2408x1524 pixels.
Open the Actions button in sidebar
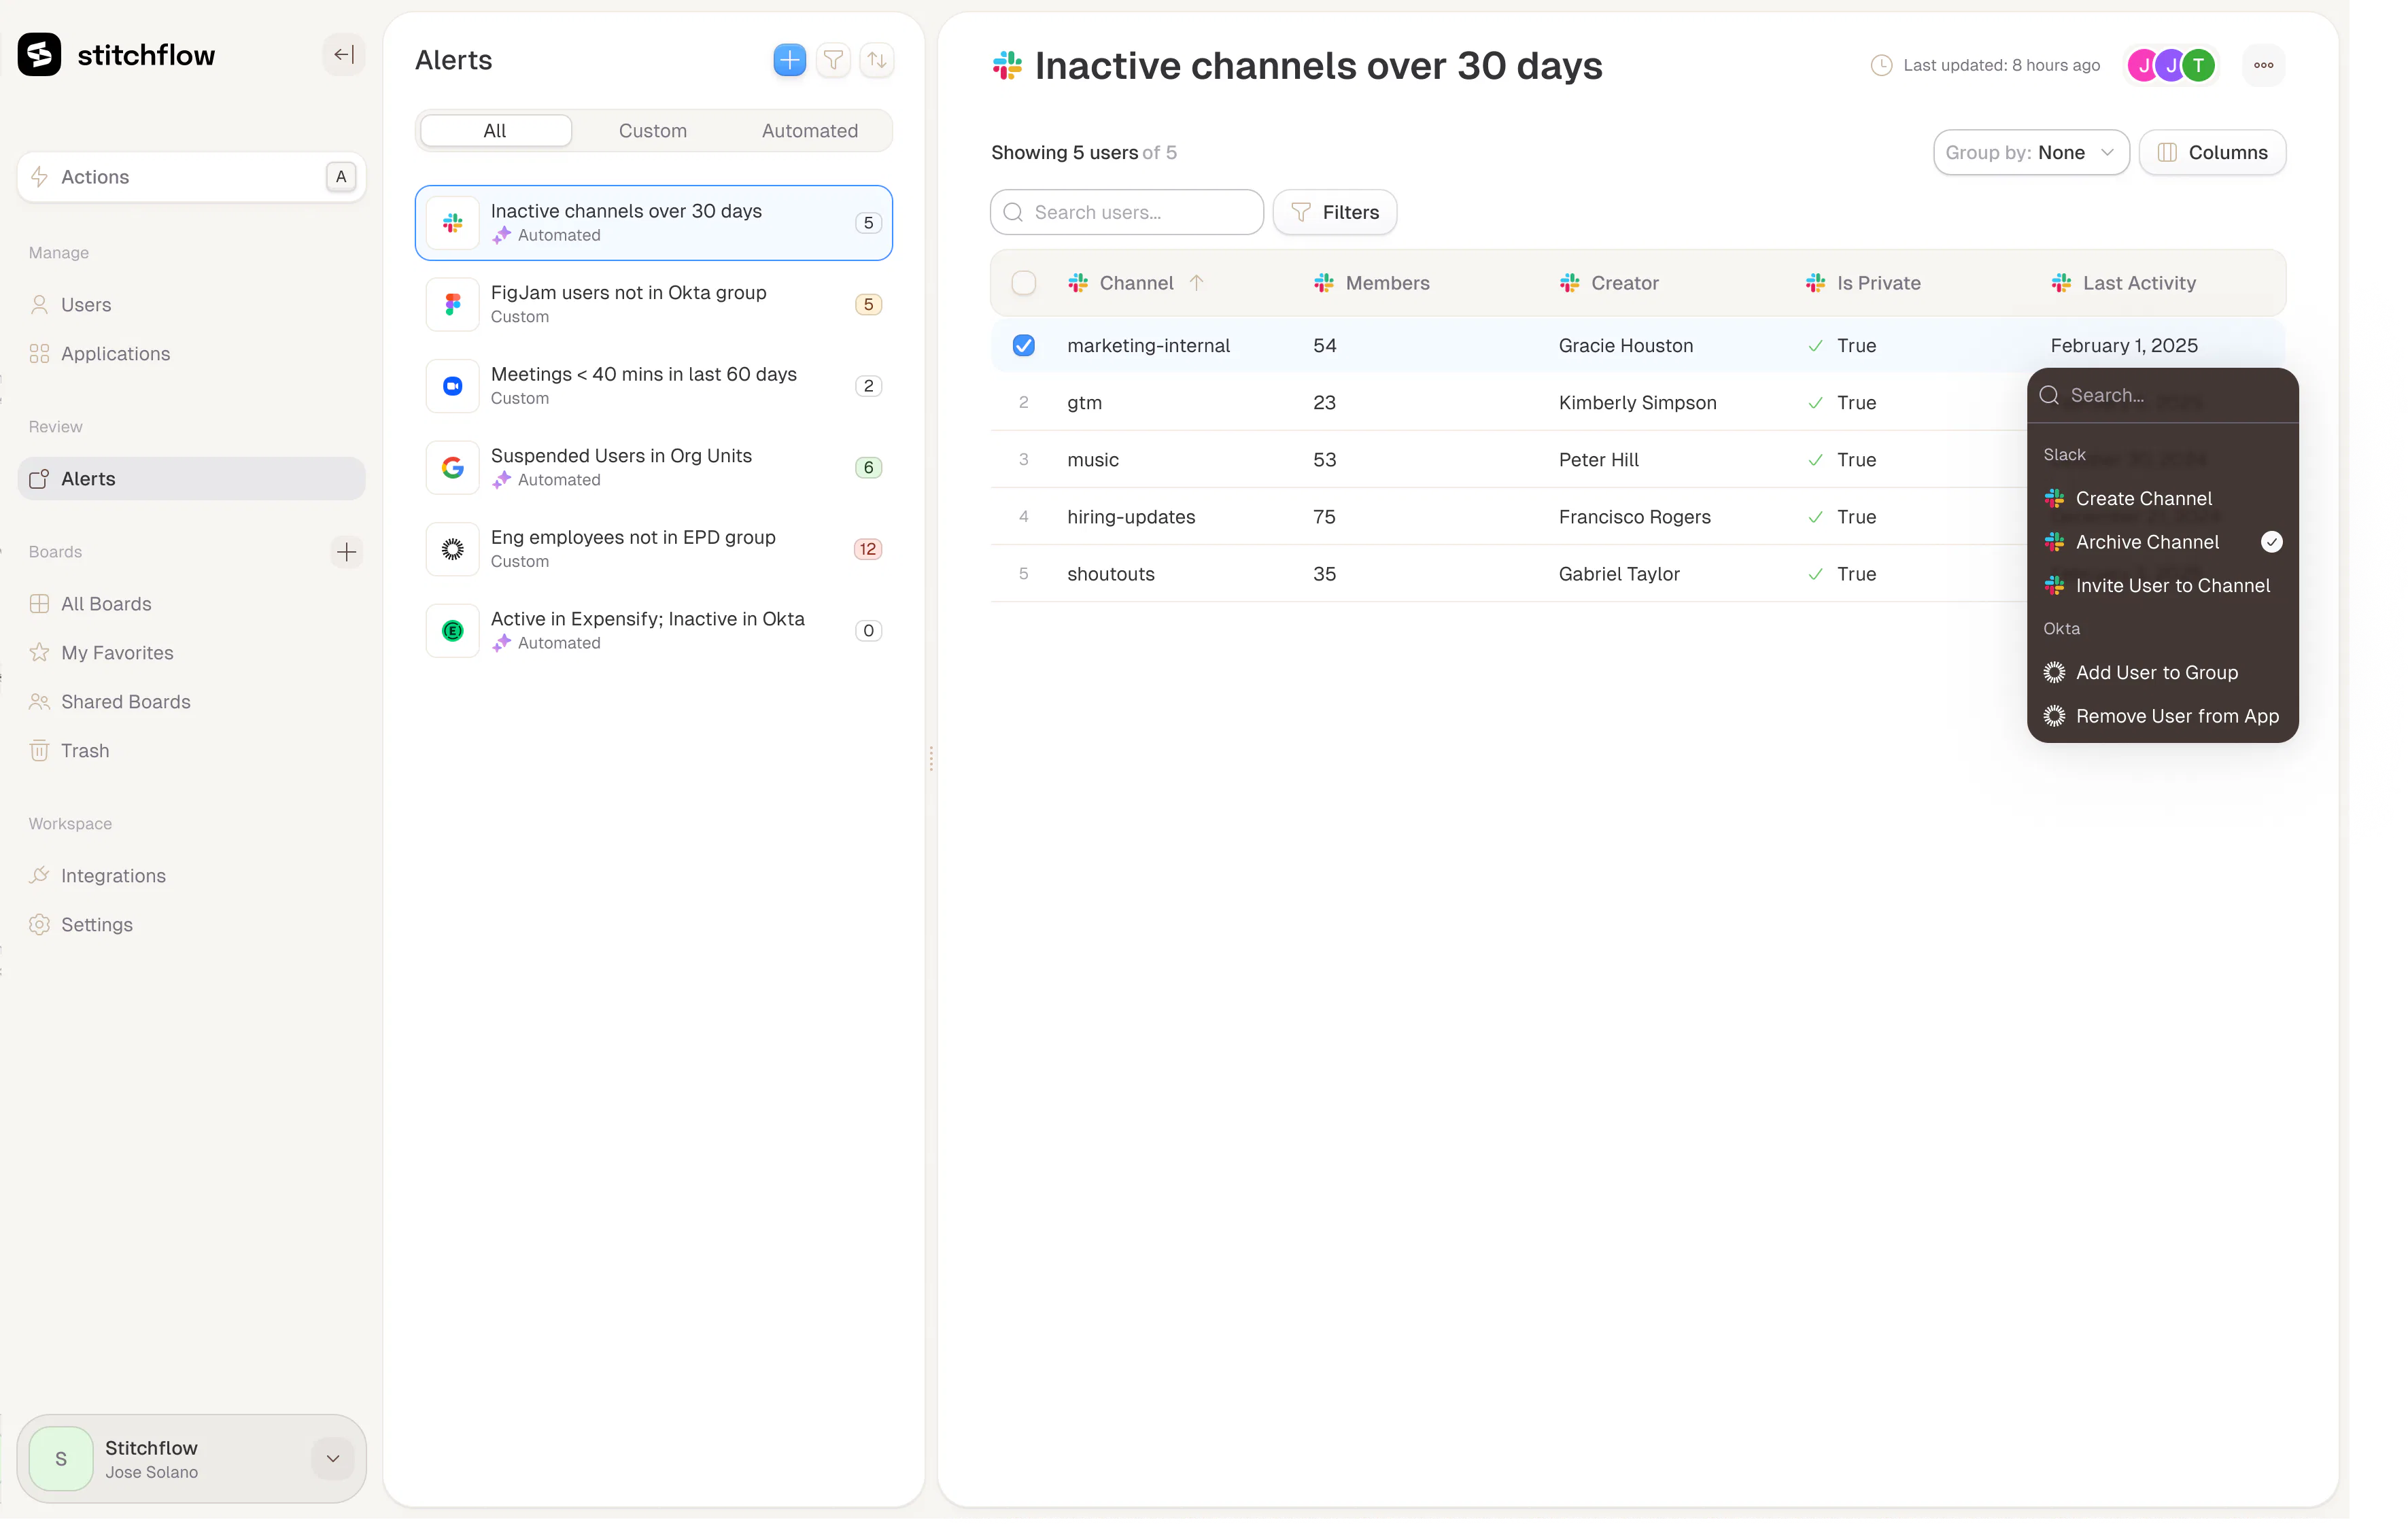(192, 177)
